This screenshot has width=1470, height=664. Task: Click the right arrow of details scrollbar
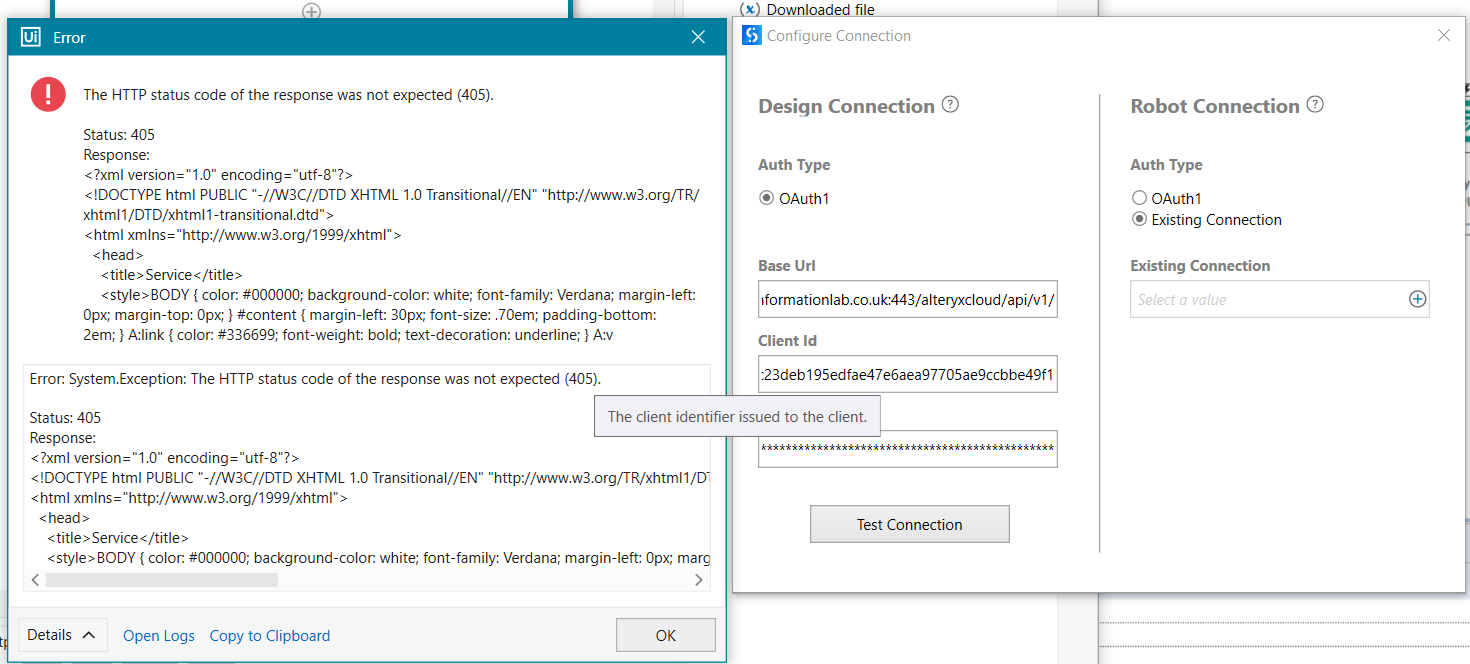tap(699, 580)
